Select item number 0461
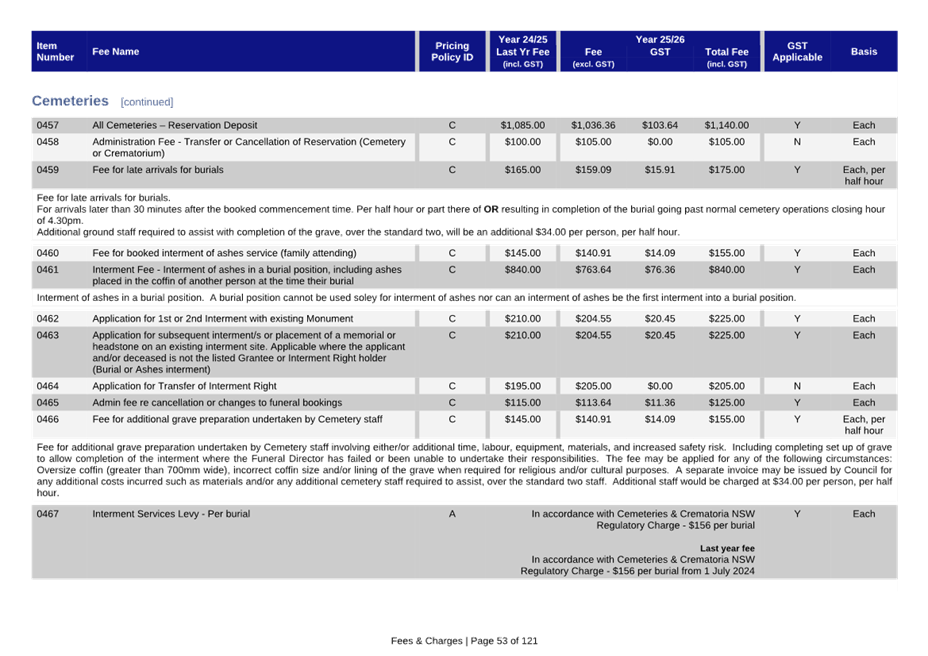The height and width of the screenshot is (656, 928). [47, 270]
